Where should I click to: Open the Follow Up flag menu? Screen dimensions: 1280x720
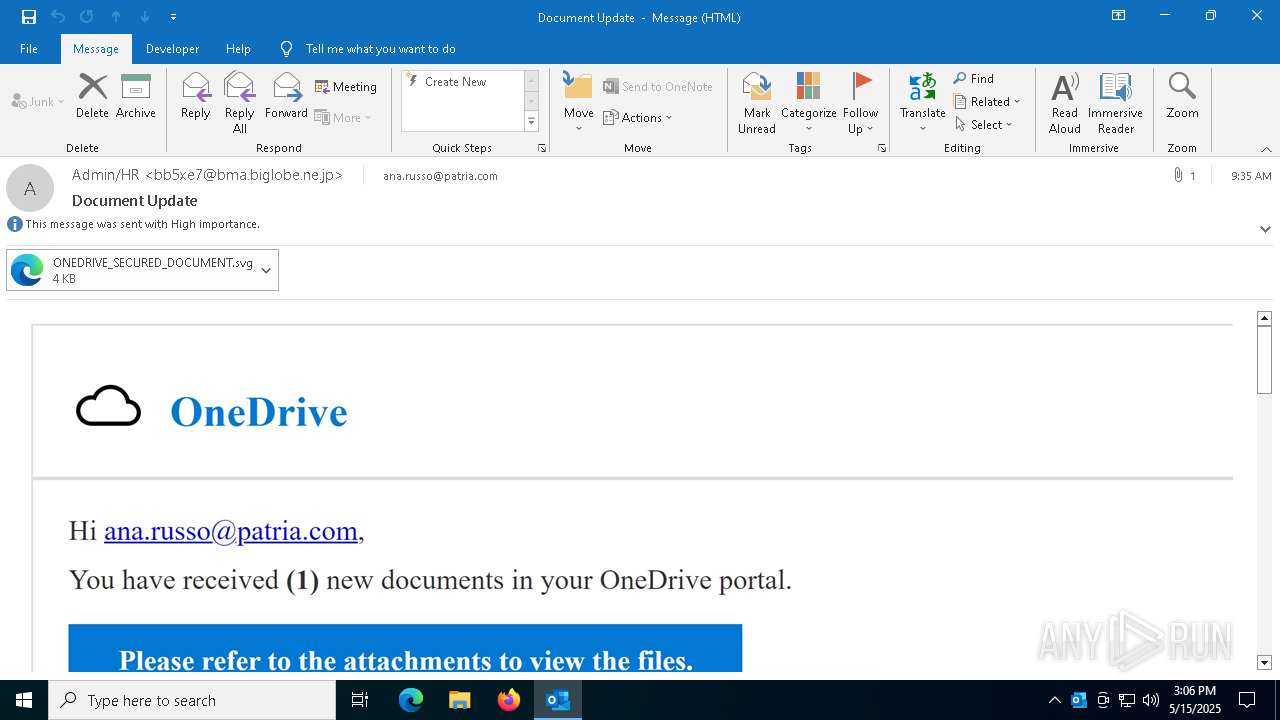860,103
